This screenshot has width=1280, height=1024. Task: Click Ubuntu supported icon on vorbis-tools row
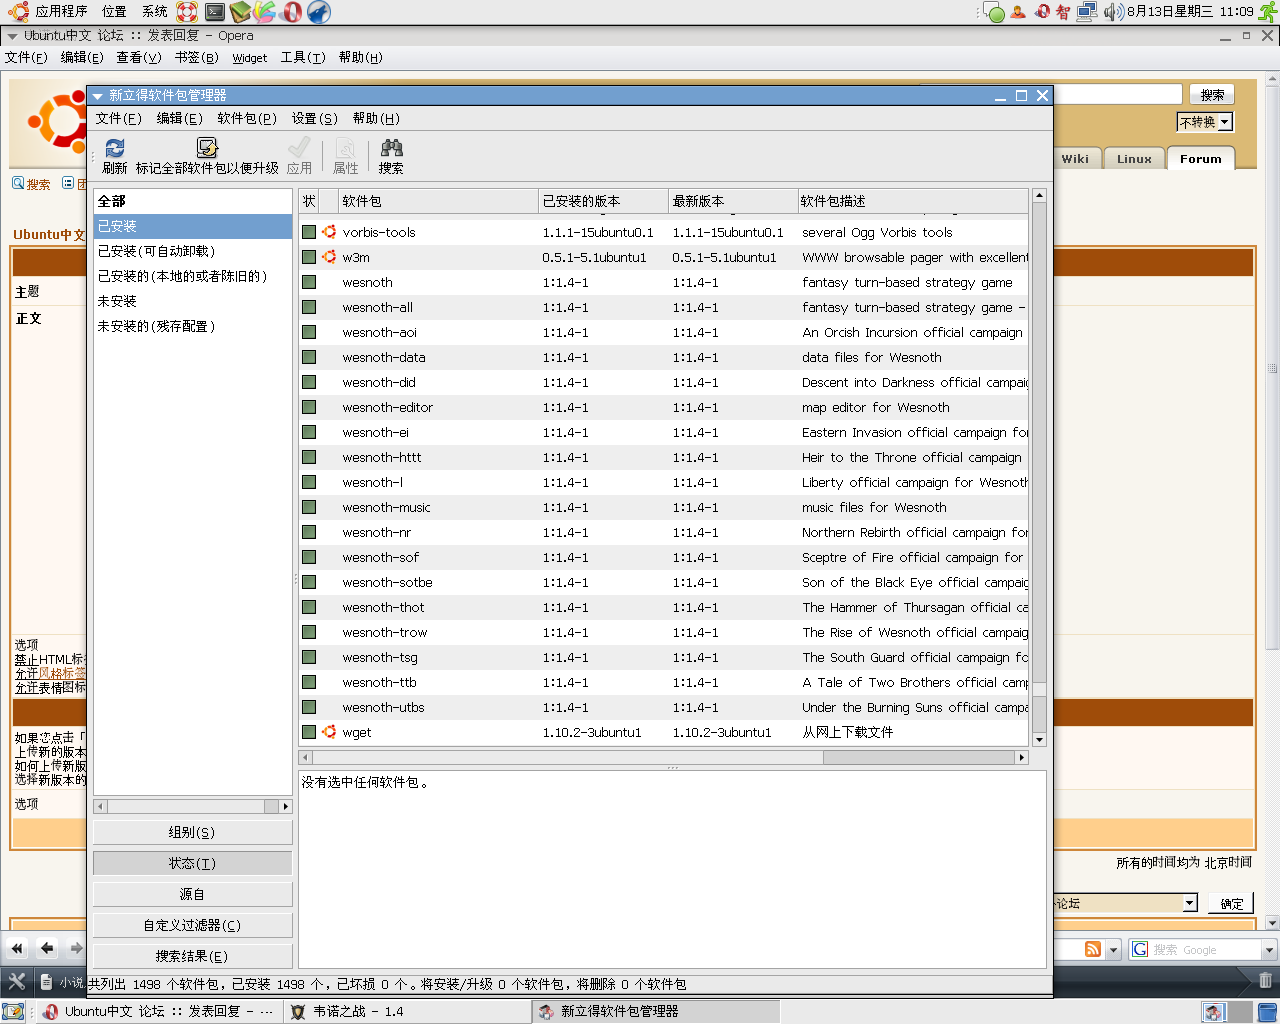[x=329, y=232]
